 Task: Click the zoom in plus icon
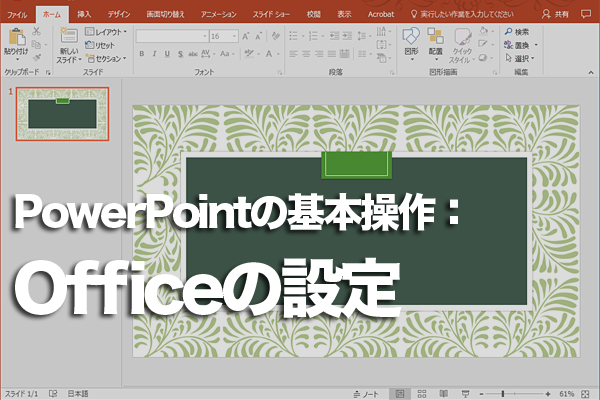(548, 394)
